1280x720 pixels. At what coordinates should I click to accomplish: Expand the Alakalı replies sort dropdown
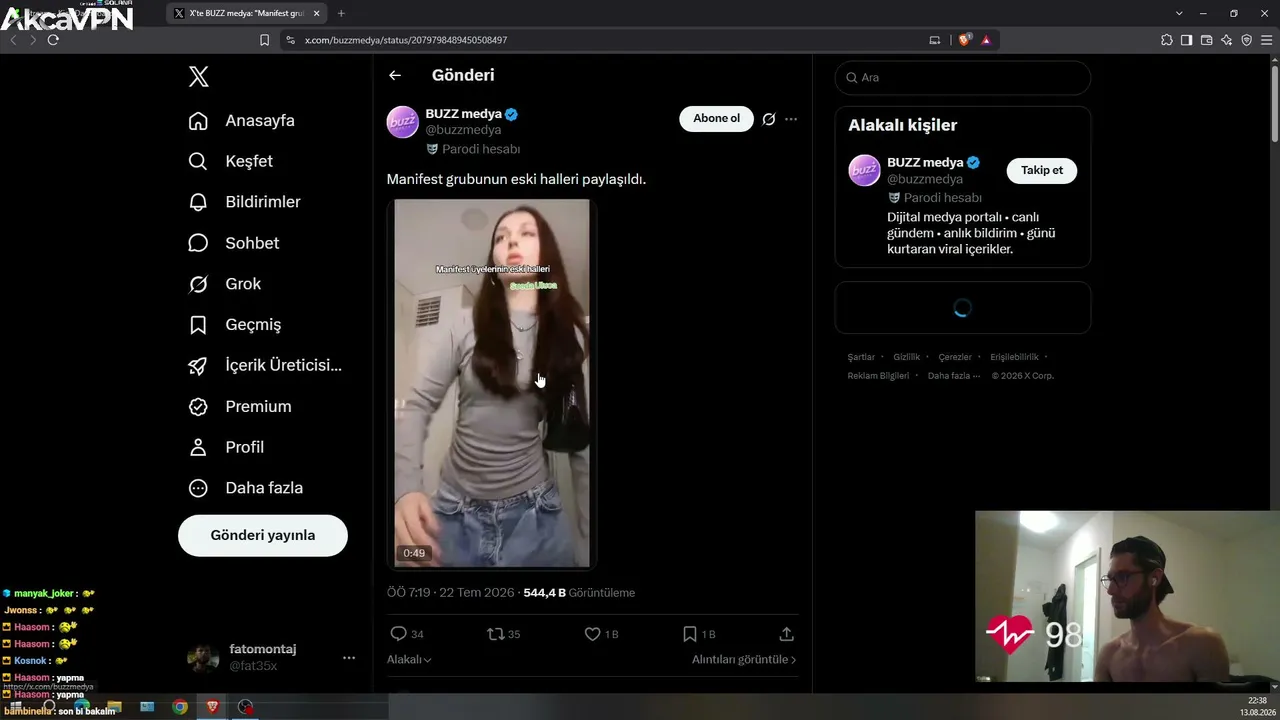409,660
